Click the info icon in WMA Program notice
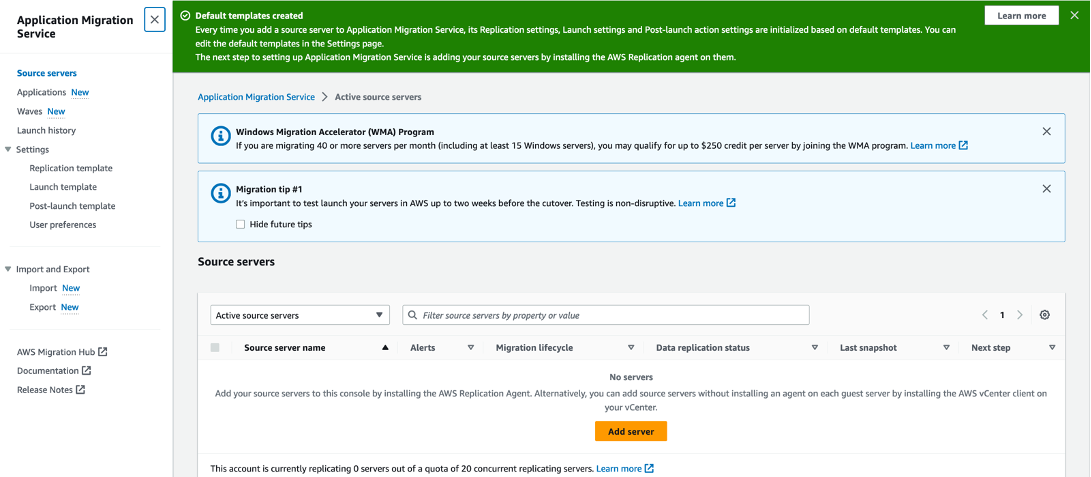 (220, 136)
